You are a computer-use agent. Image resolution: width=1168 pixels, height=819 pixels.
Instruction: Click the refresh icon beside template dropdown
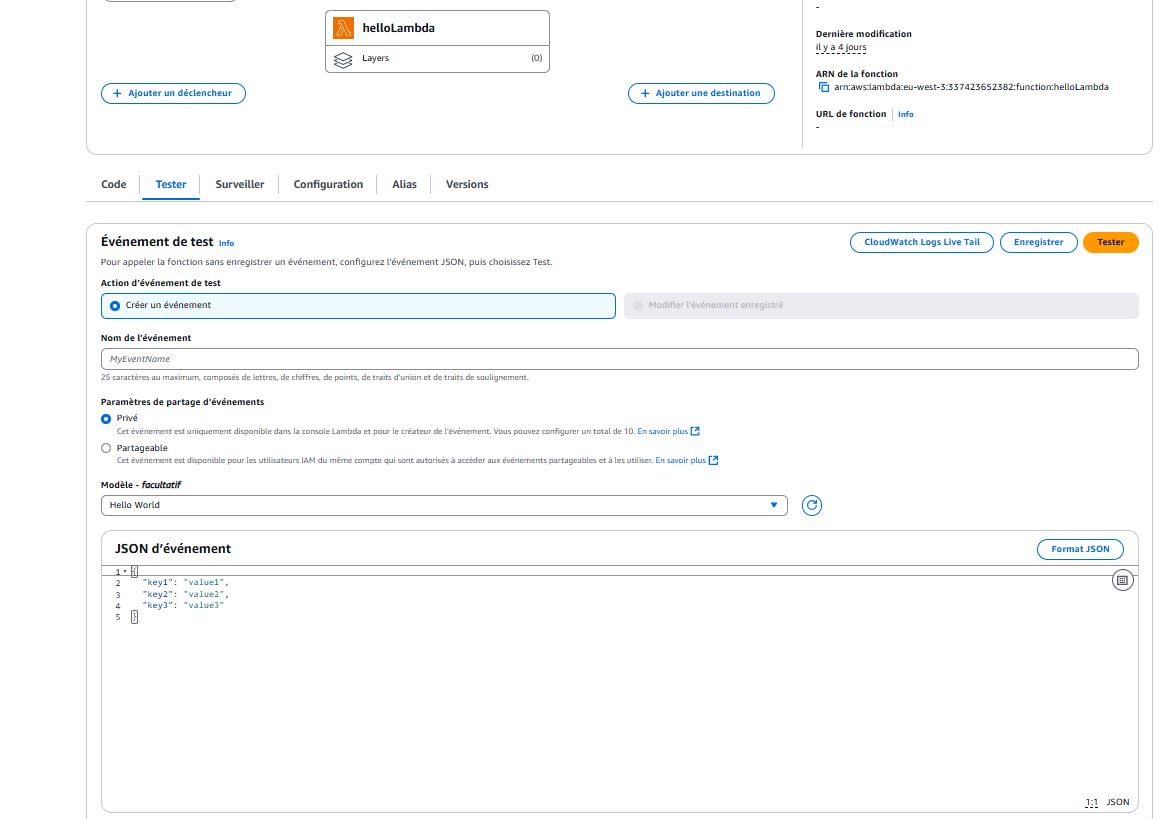click(x=812, y=505)
